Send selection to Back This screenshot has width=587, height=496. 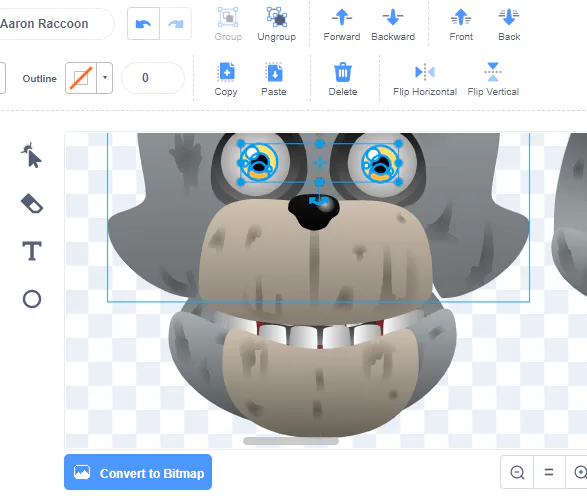tap(509, 24)
